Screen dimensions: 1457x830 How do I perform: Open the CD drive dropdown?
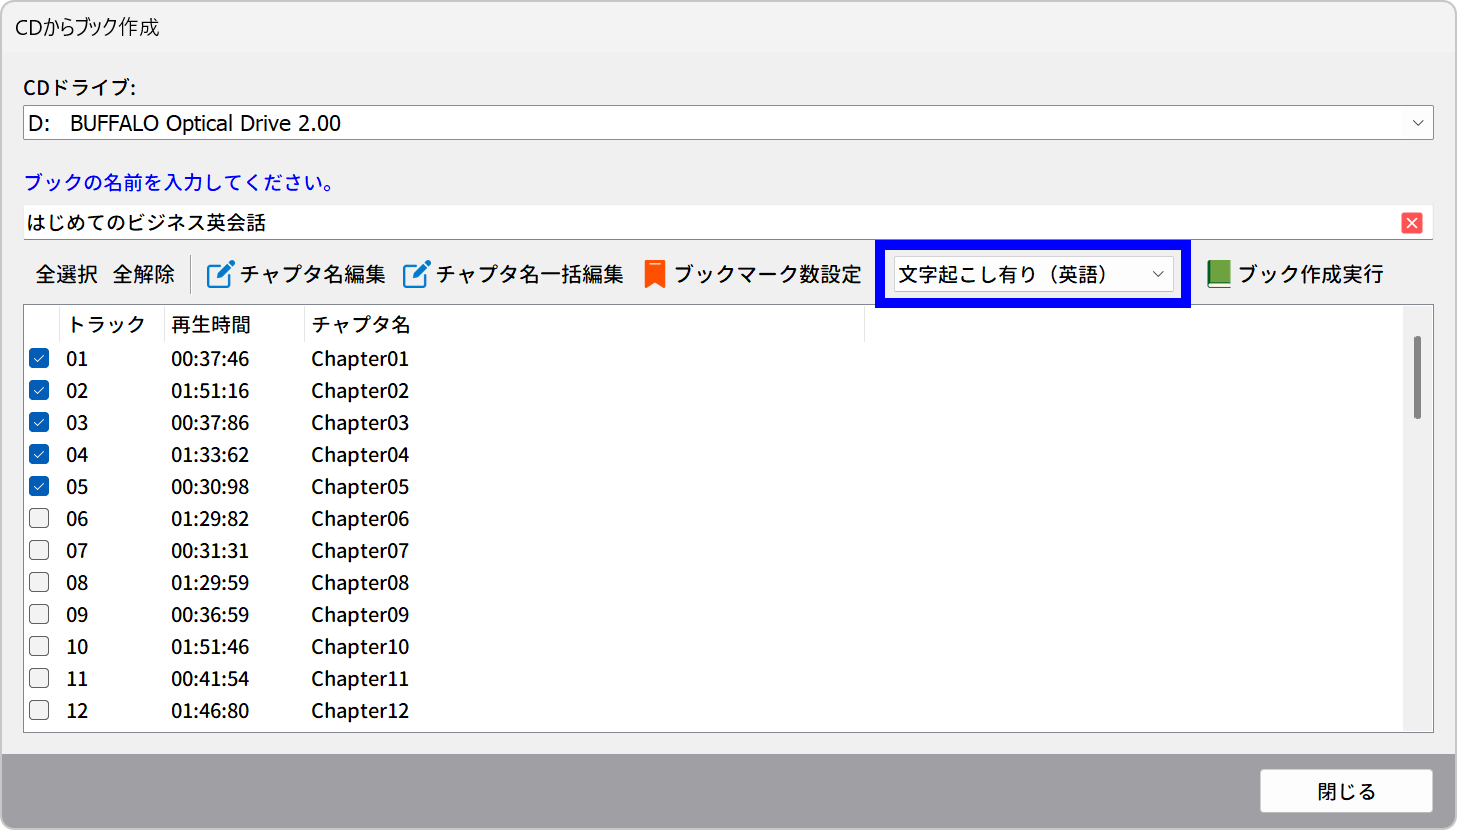[728, 123]
